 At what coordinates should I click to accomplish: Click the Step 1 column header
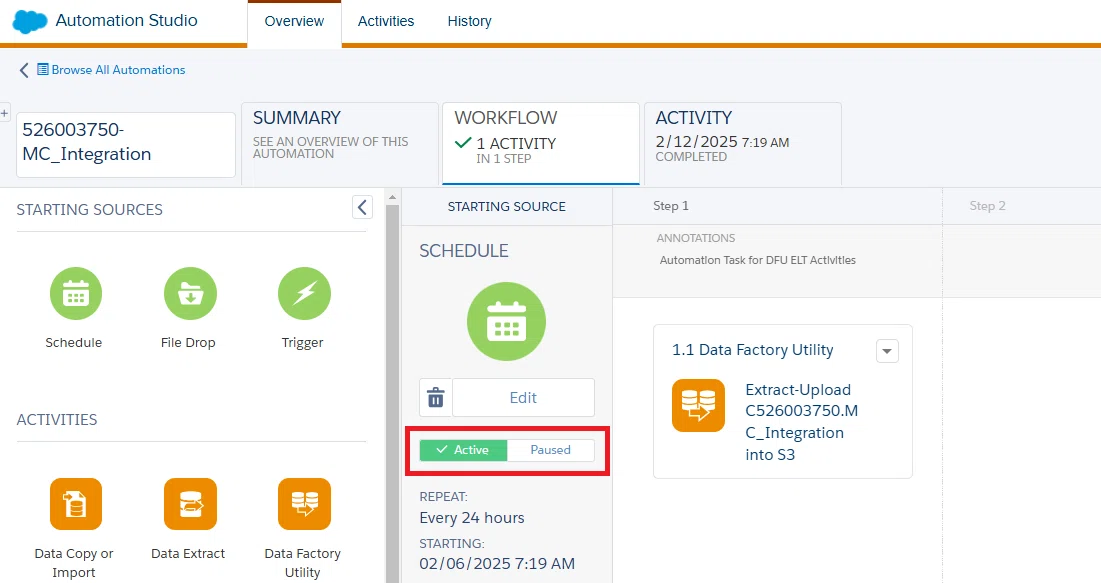(x=671, y=206)
